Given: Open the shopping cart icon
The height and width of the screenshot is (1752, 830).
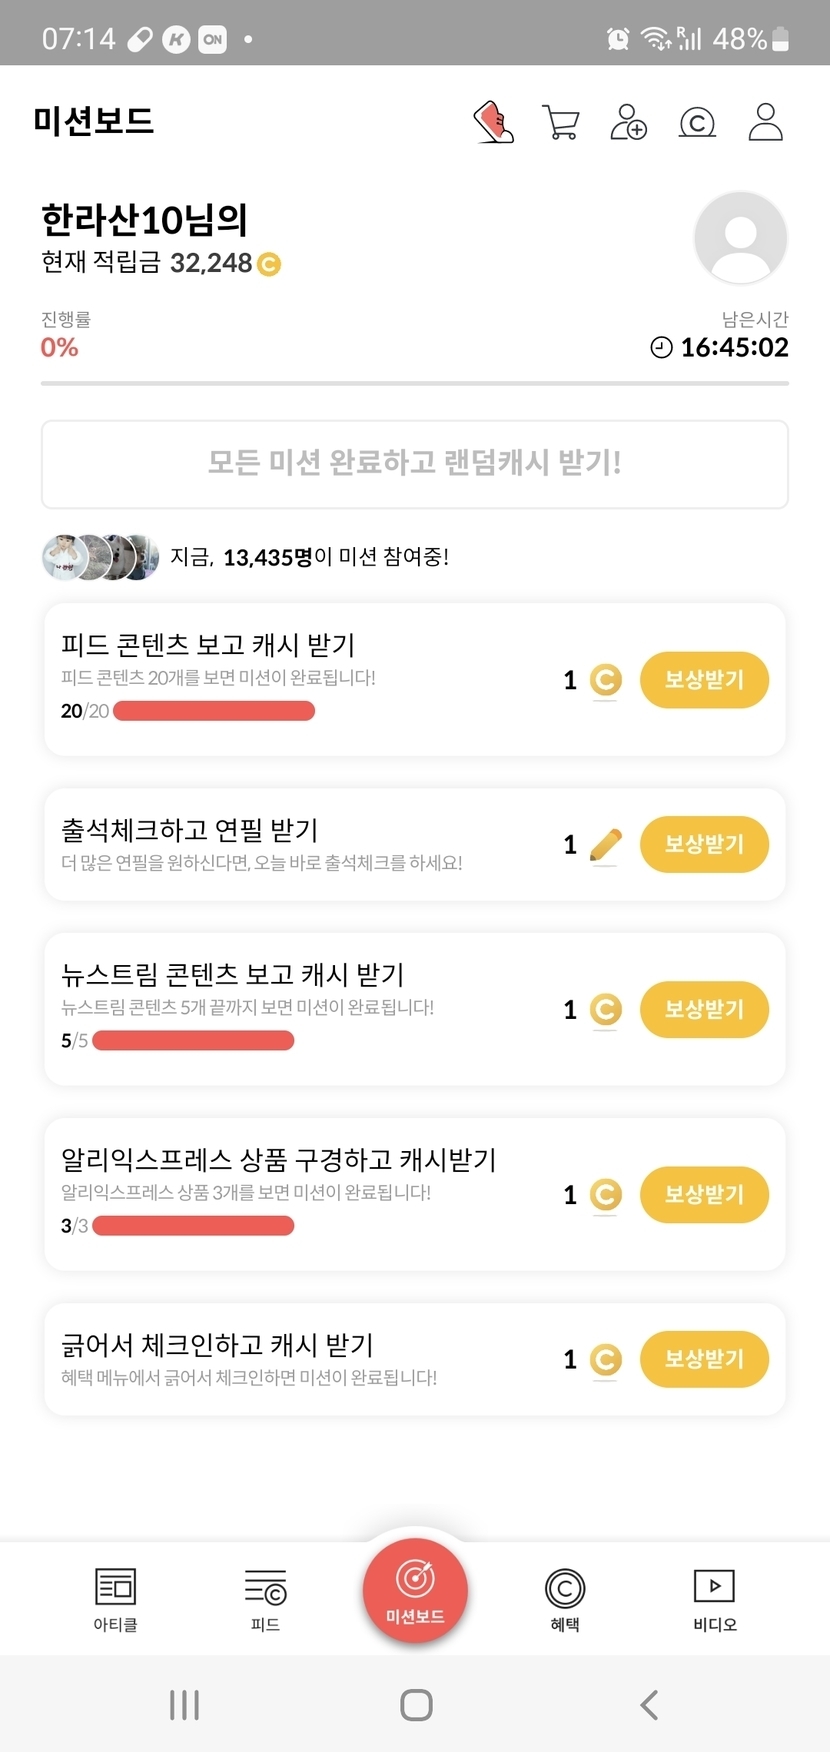Looking at the screenshot, I should (x=561, y=123).
